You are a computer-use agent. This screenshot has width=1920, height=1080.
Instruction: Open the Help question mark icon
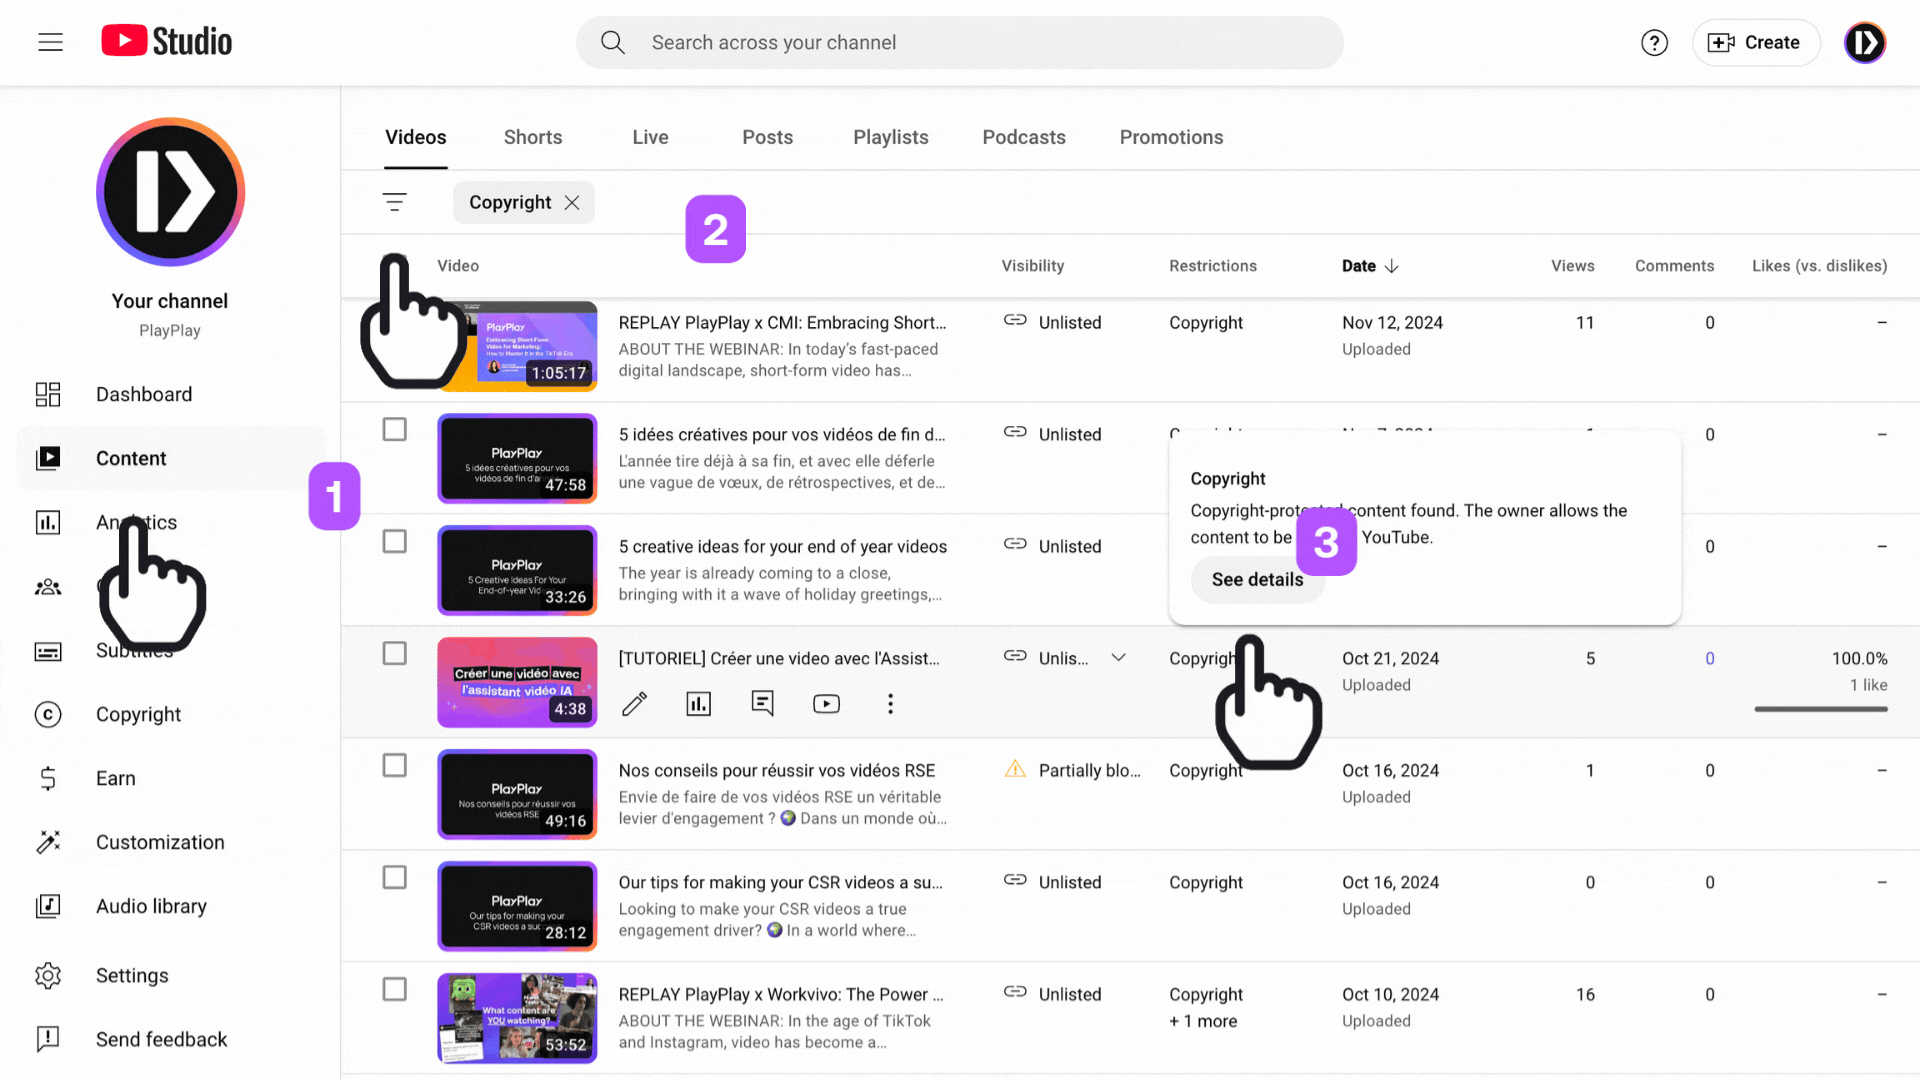tap(1654, 43)
